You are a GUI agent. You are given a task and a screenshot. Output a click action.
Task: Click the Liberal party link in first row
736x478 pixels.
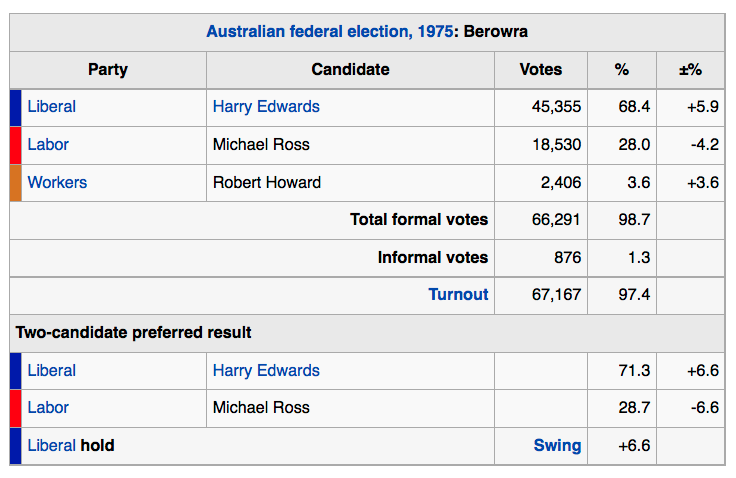[x=51, y=107]
